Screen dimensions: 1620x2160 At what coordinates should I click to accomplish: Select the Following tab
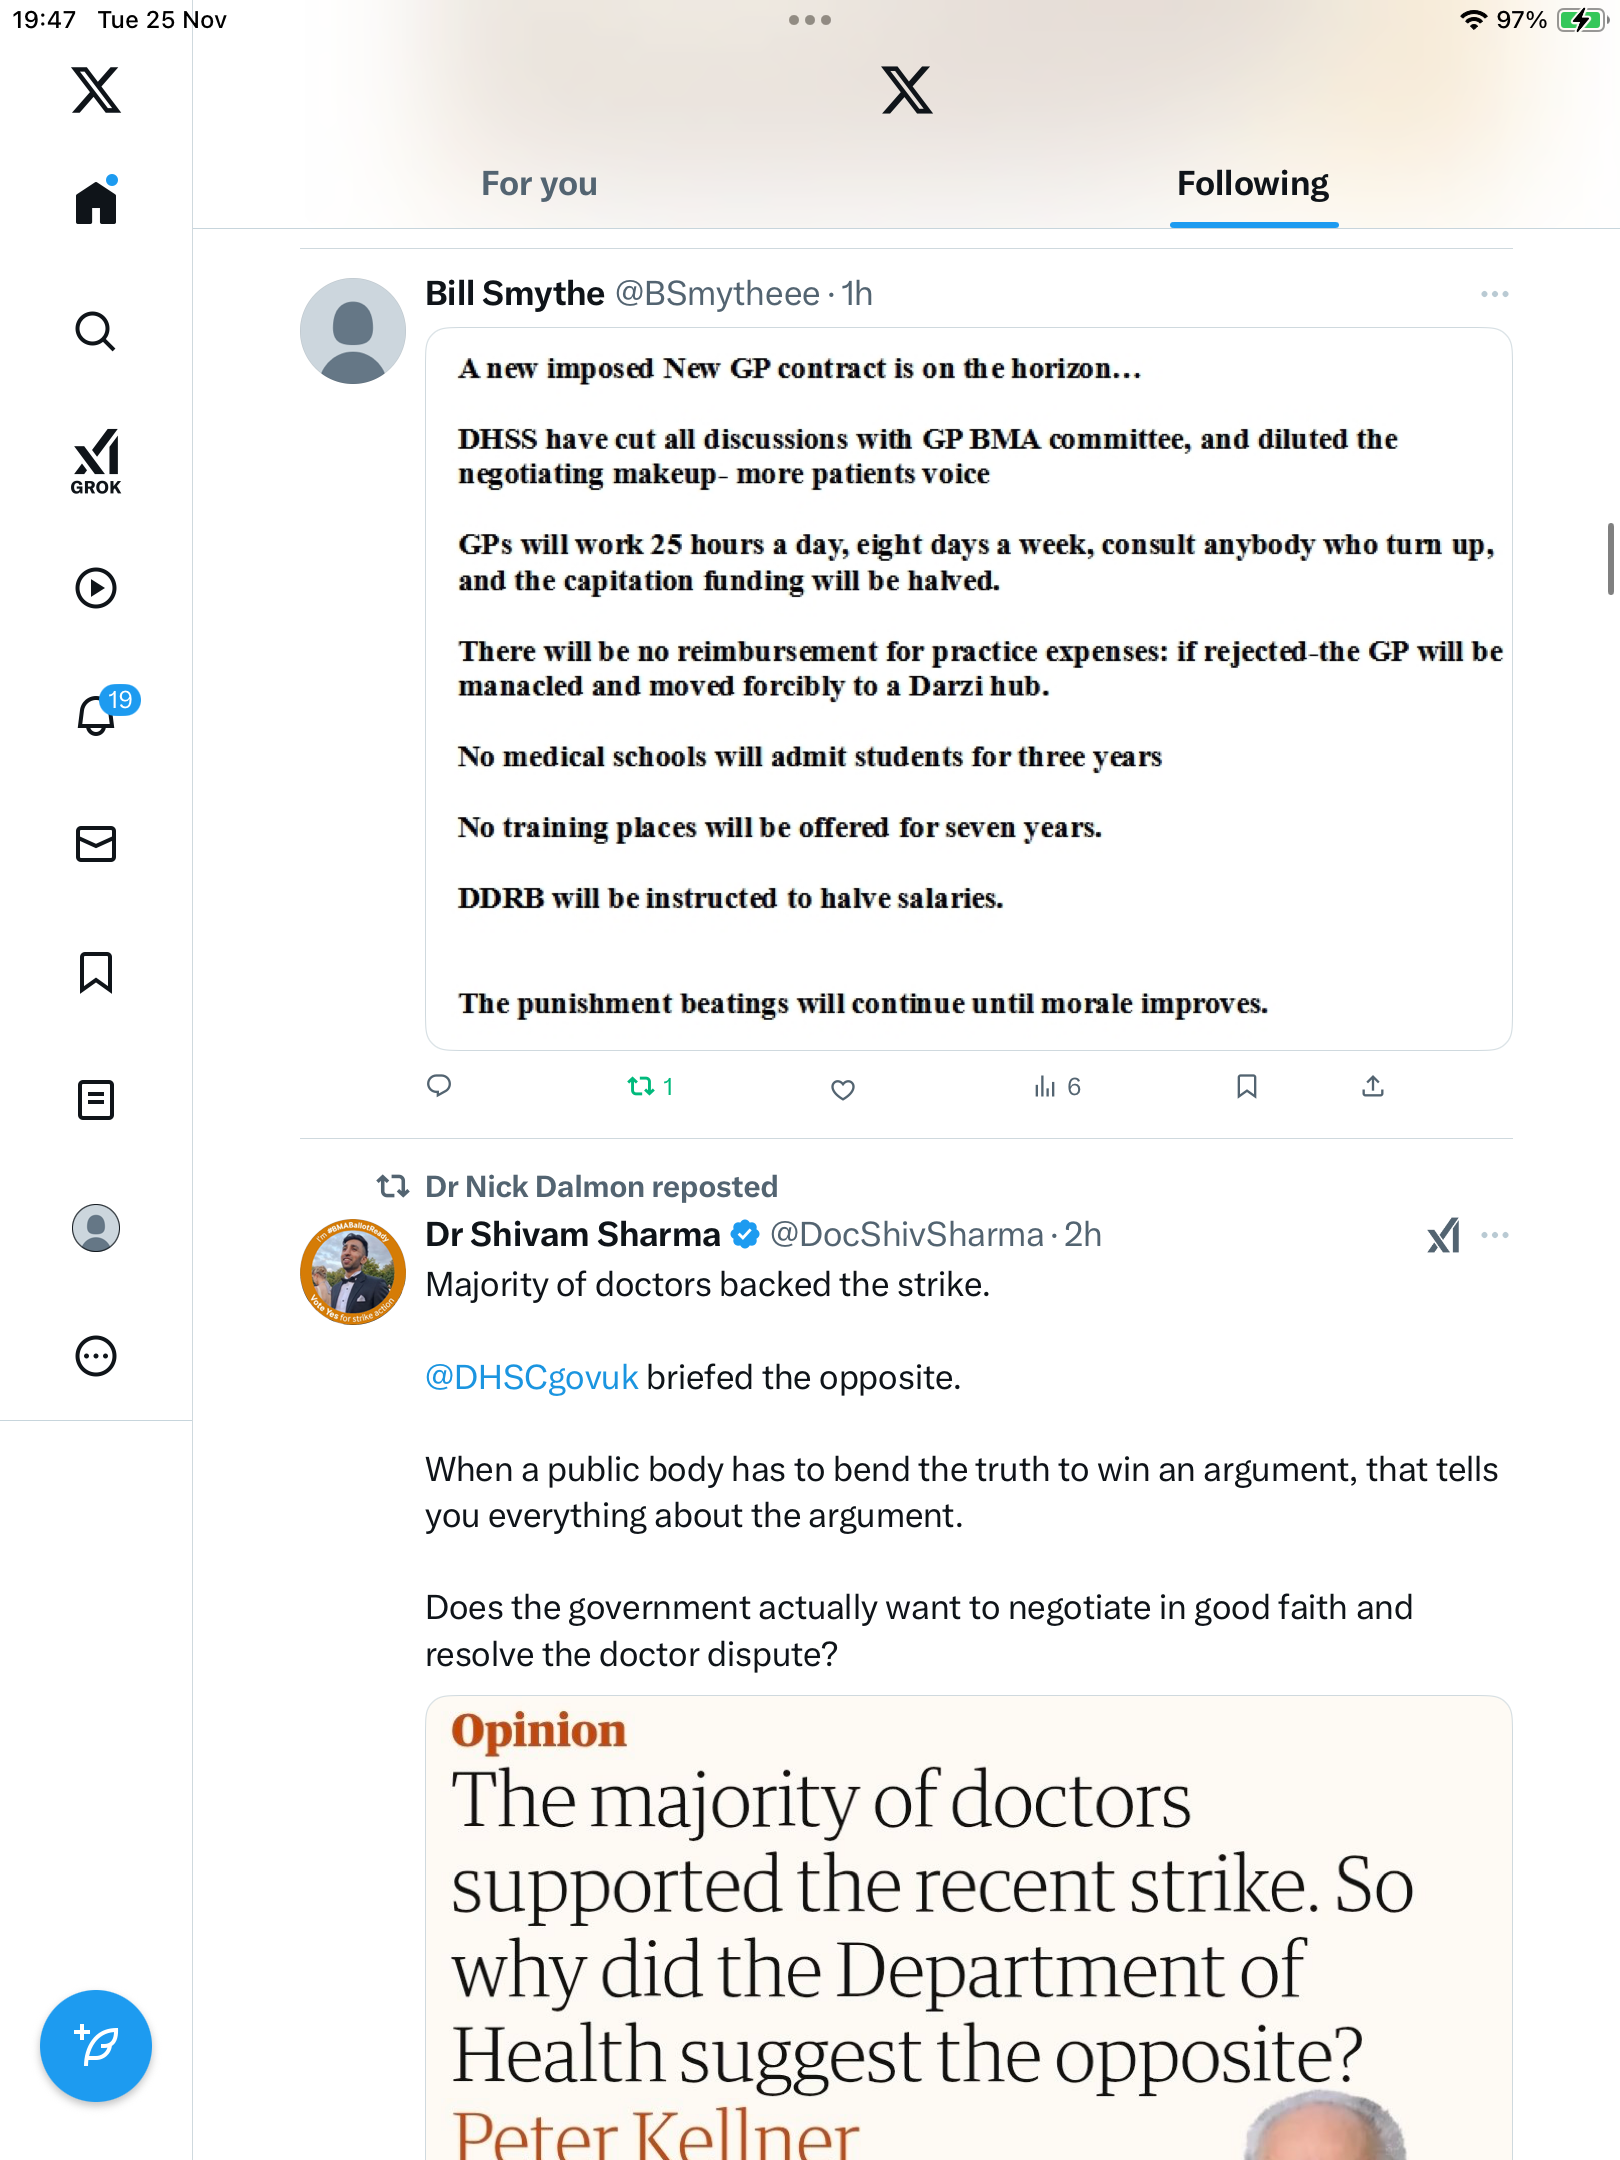1252,184
